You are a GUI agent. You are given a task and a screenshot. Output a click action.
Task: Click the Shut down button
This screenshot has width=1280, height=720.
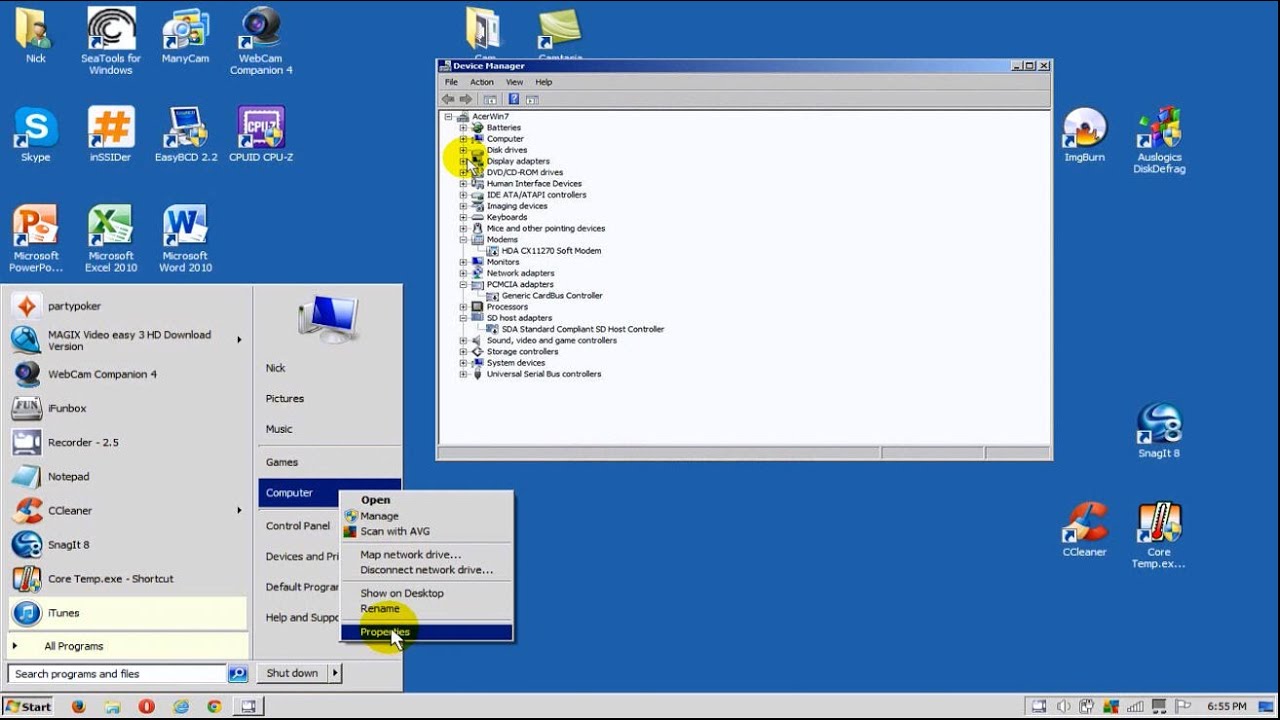pyautogui.click(x=292, y=673)
